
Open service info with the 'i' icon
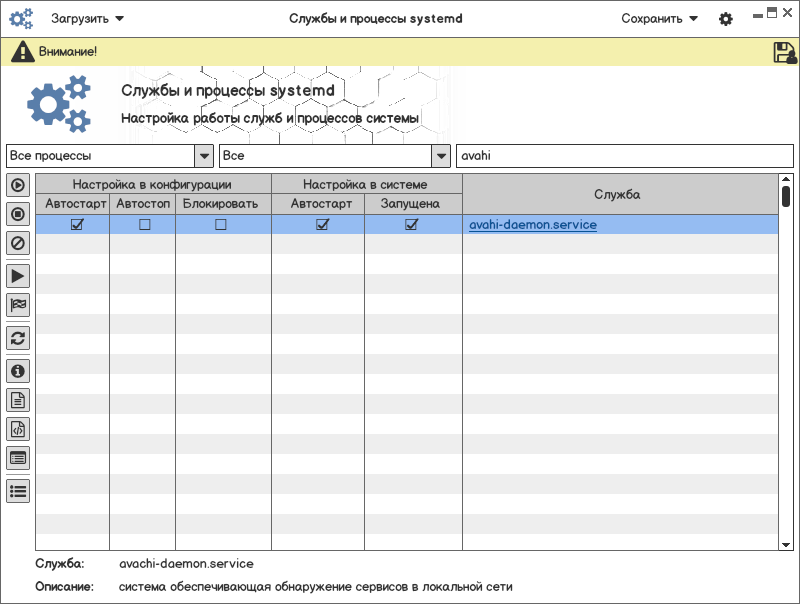(x=18, y=371)
